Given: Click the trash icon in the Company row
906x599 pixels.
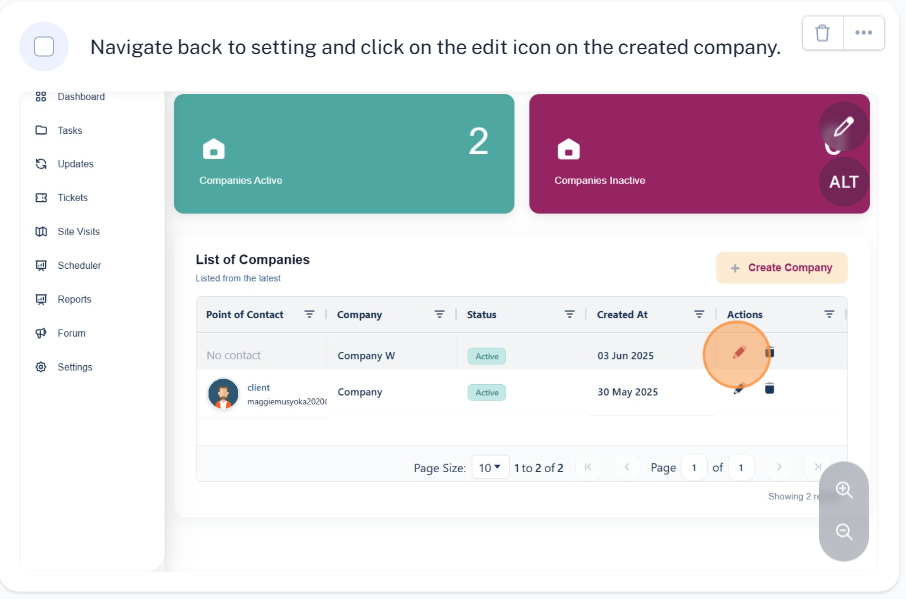Looking at the screenshot, I should pyautogui.click(x=770, y=389).
